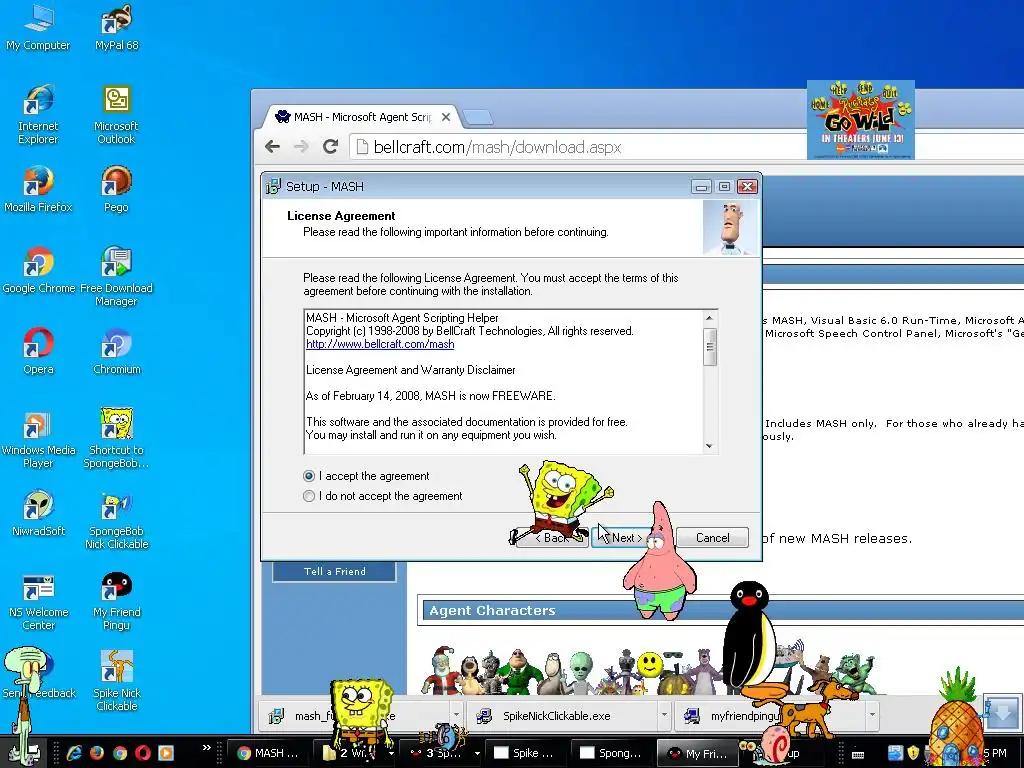
Task: Select I accept the agreement
Action: (366, 476)
